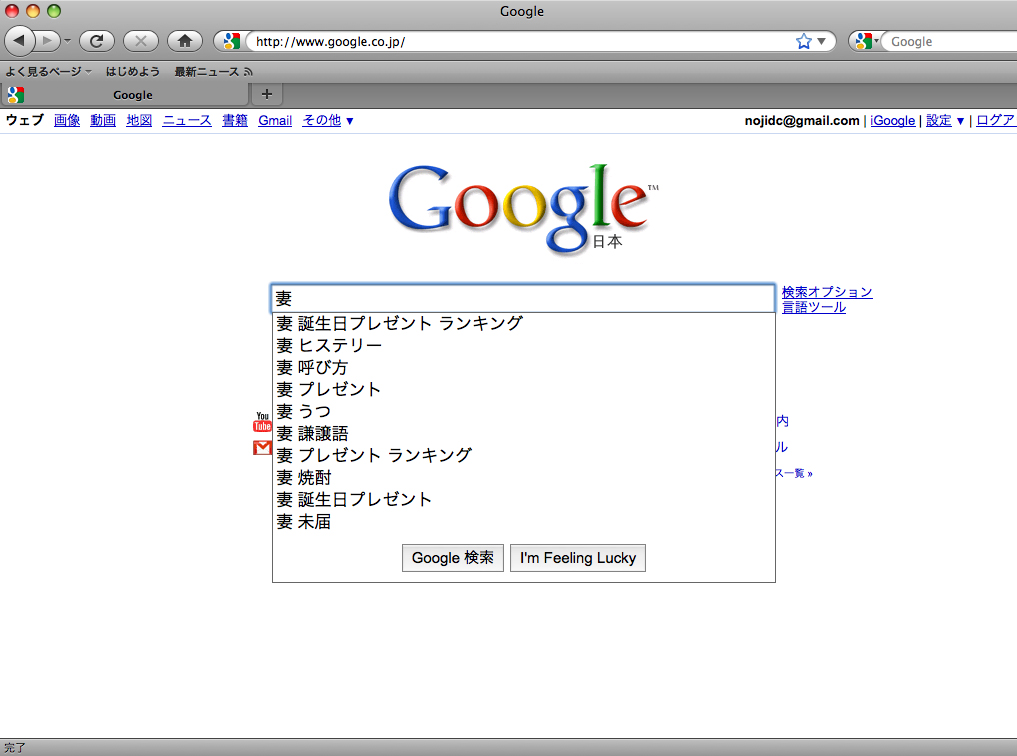The height and width of the screenshot is (756, 1017).
Task: Select the ウェブ search category
Action: pos(25,121)
